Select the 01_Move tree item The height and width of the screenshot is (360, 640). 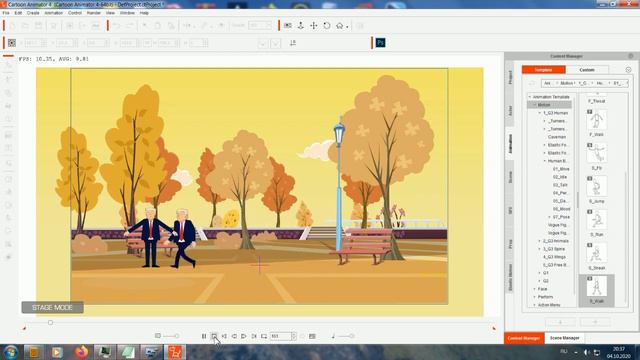pyautogui.click(x=561, y=169)
